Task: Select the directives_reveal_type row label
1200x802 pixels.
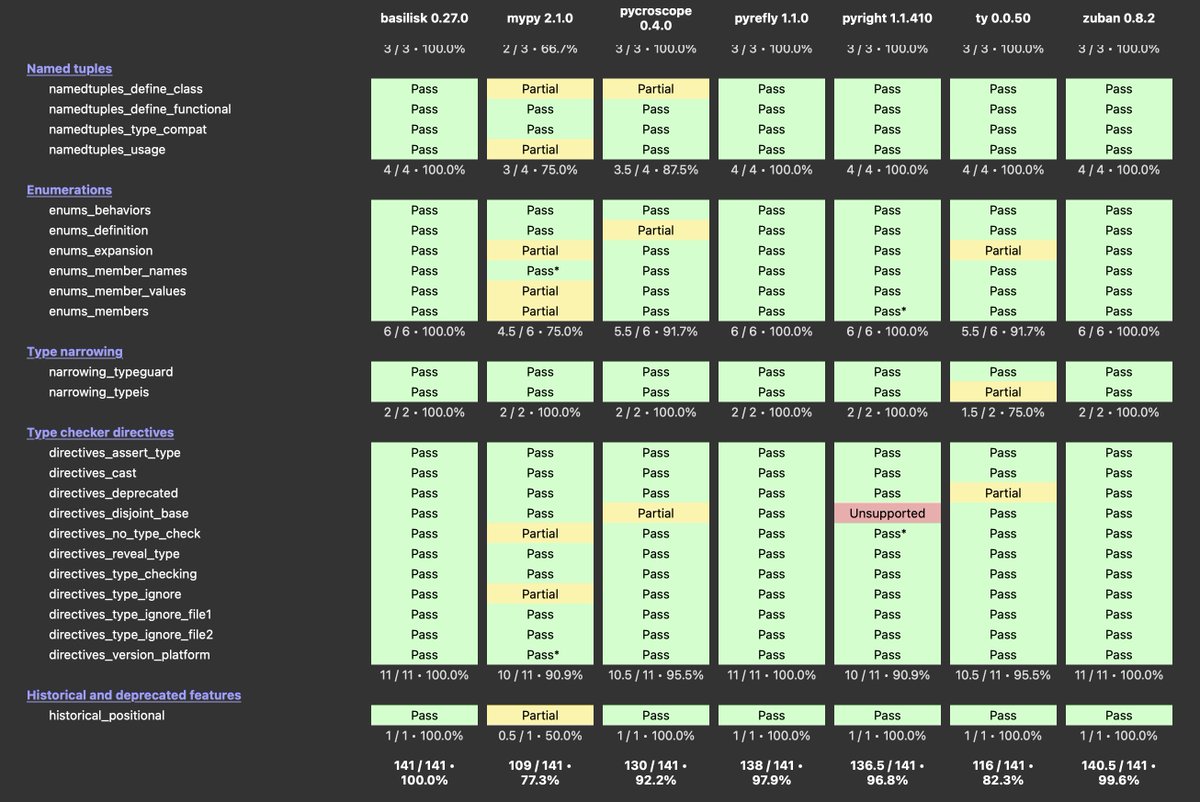Action: (x=114, y=554)
